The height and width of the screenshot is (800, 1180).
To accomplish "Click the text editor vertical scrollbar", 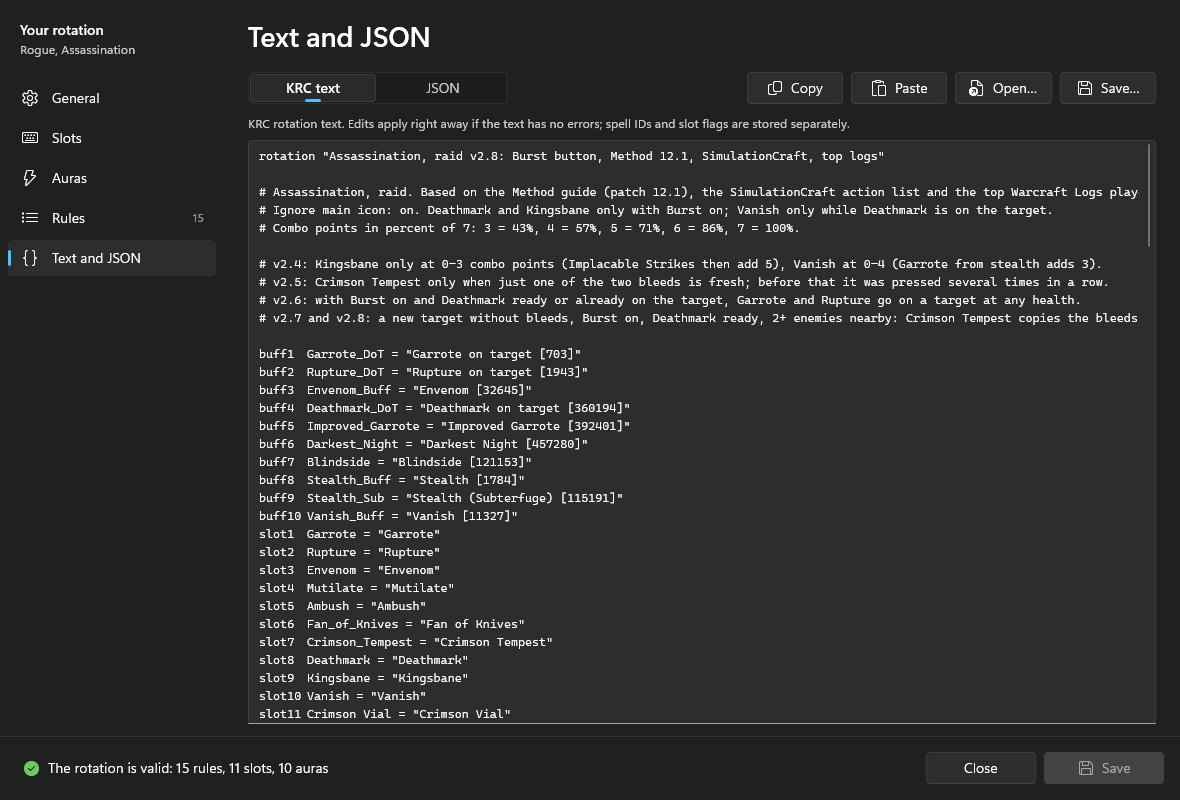I will [x=1149, y=196].
